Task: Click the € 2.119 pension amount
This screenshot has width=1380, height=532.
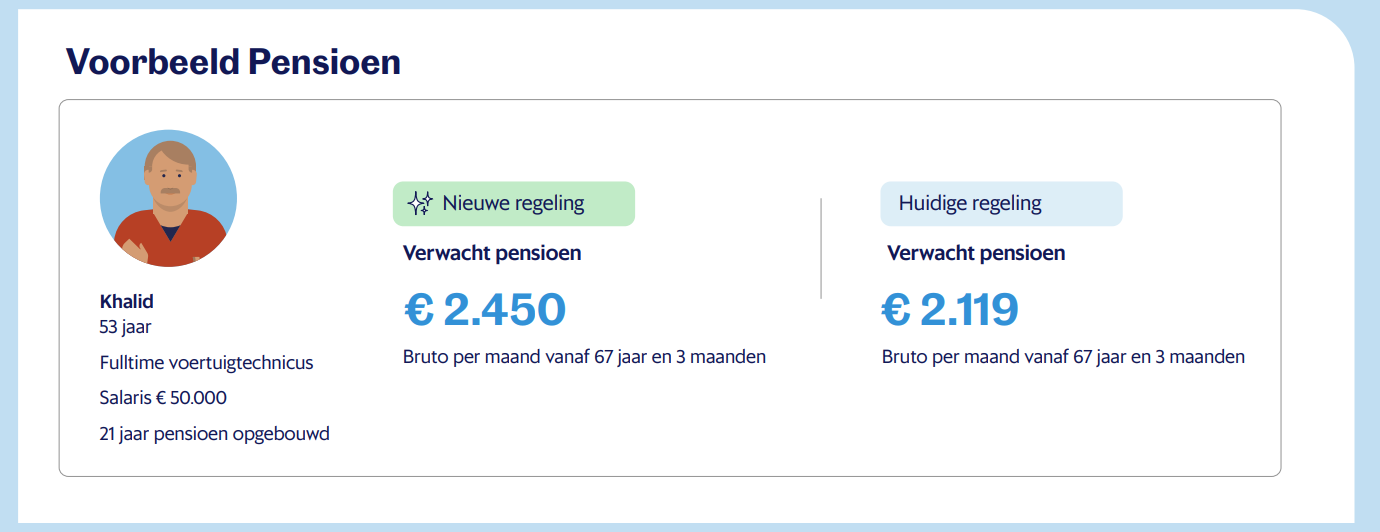Action: coord(950,310)
